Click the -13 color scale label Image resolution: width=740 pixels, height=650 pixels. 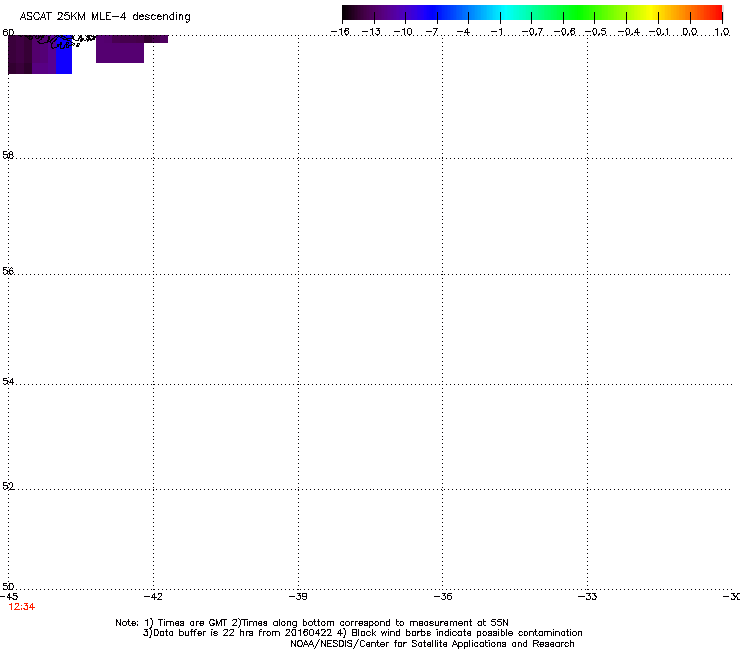tap(371, 32)
